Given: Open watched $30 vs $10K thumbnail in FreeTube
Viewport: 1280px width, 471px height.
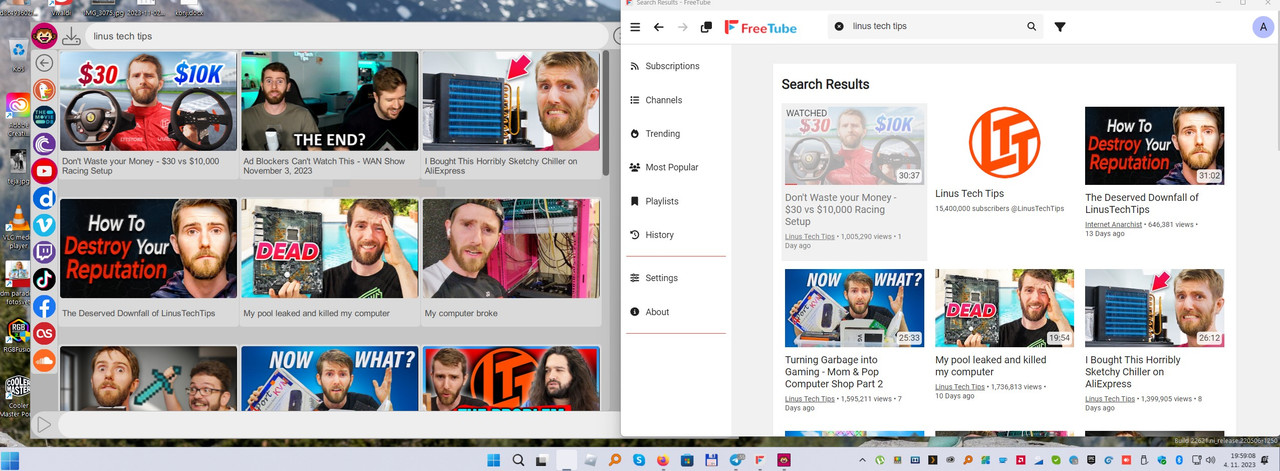Looking at the screenshot, I should (854, 146).
